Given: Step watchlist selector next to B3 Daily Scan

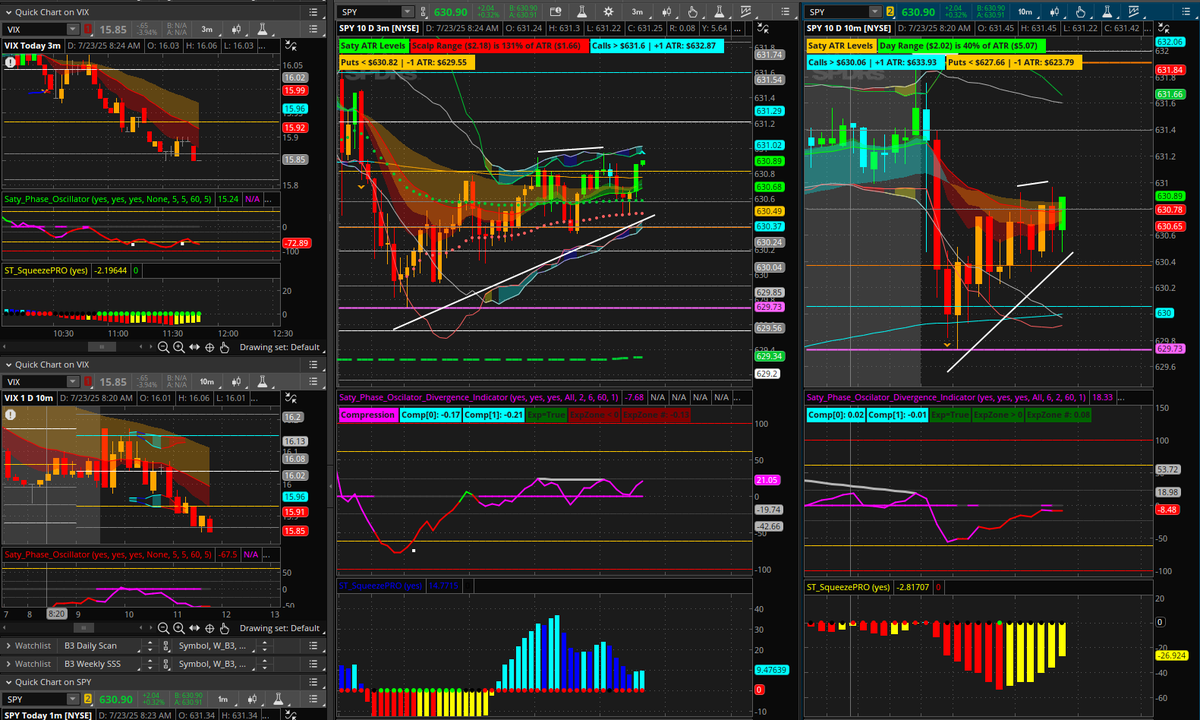Looking at the screenshot, I should pos(150,646).
